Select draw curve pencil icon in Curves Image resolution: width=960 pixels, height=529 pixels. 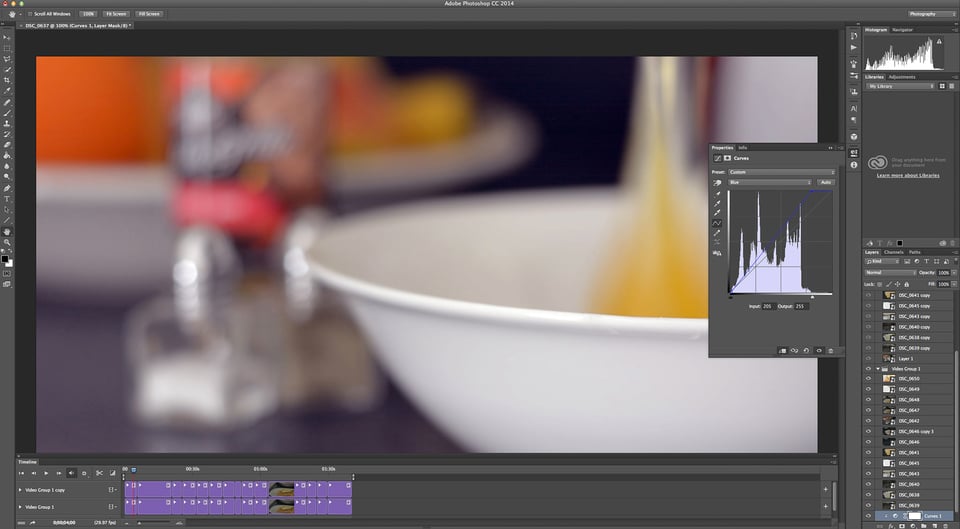click(717, 233)
